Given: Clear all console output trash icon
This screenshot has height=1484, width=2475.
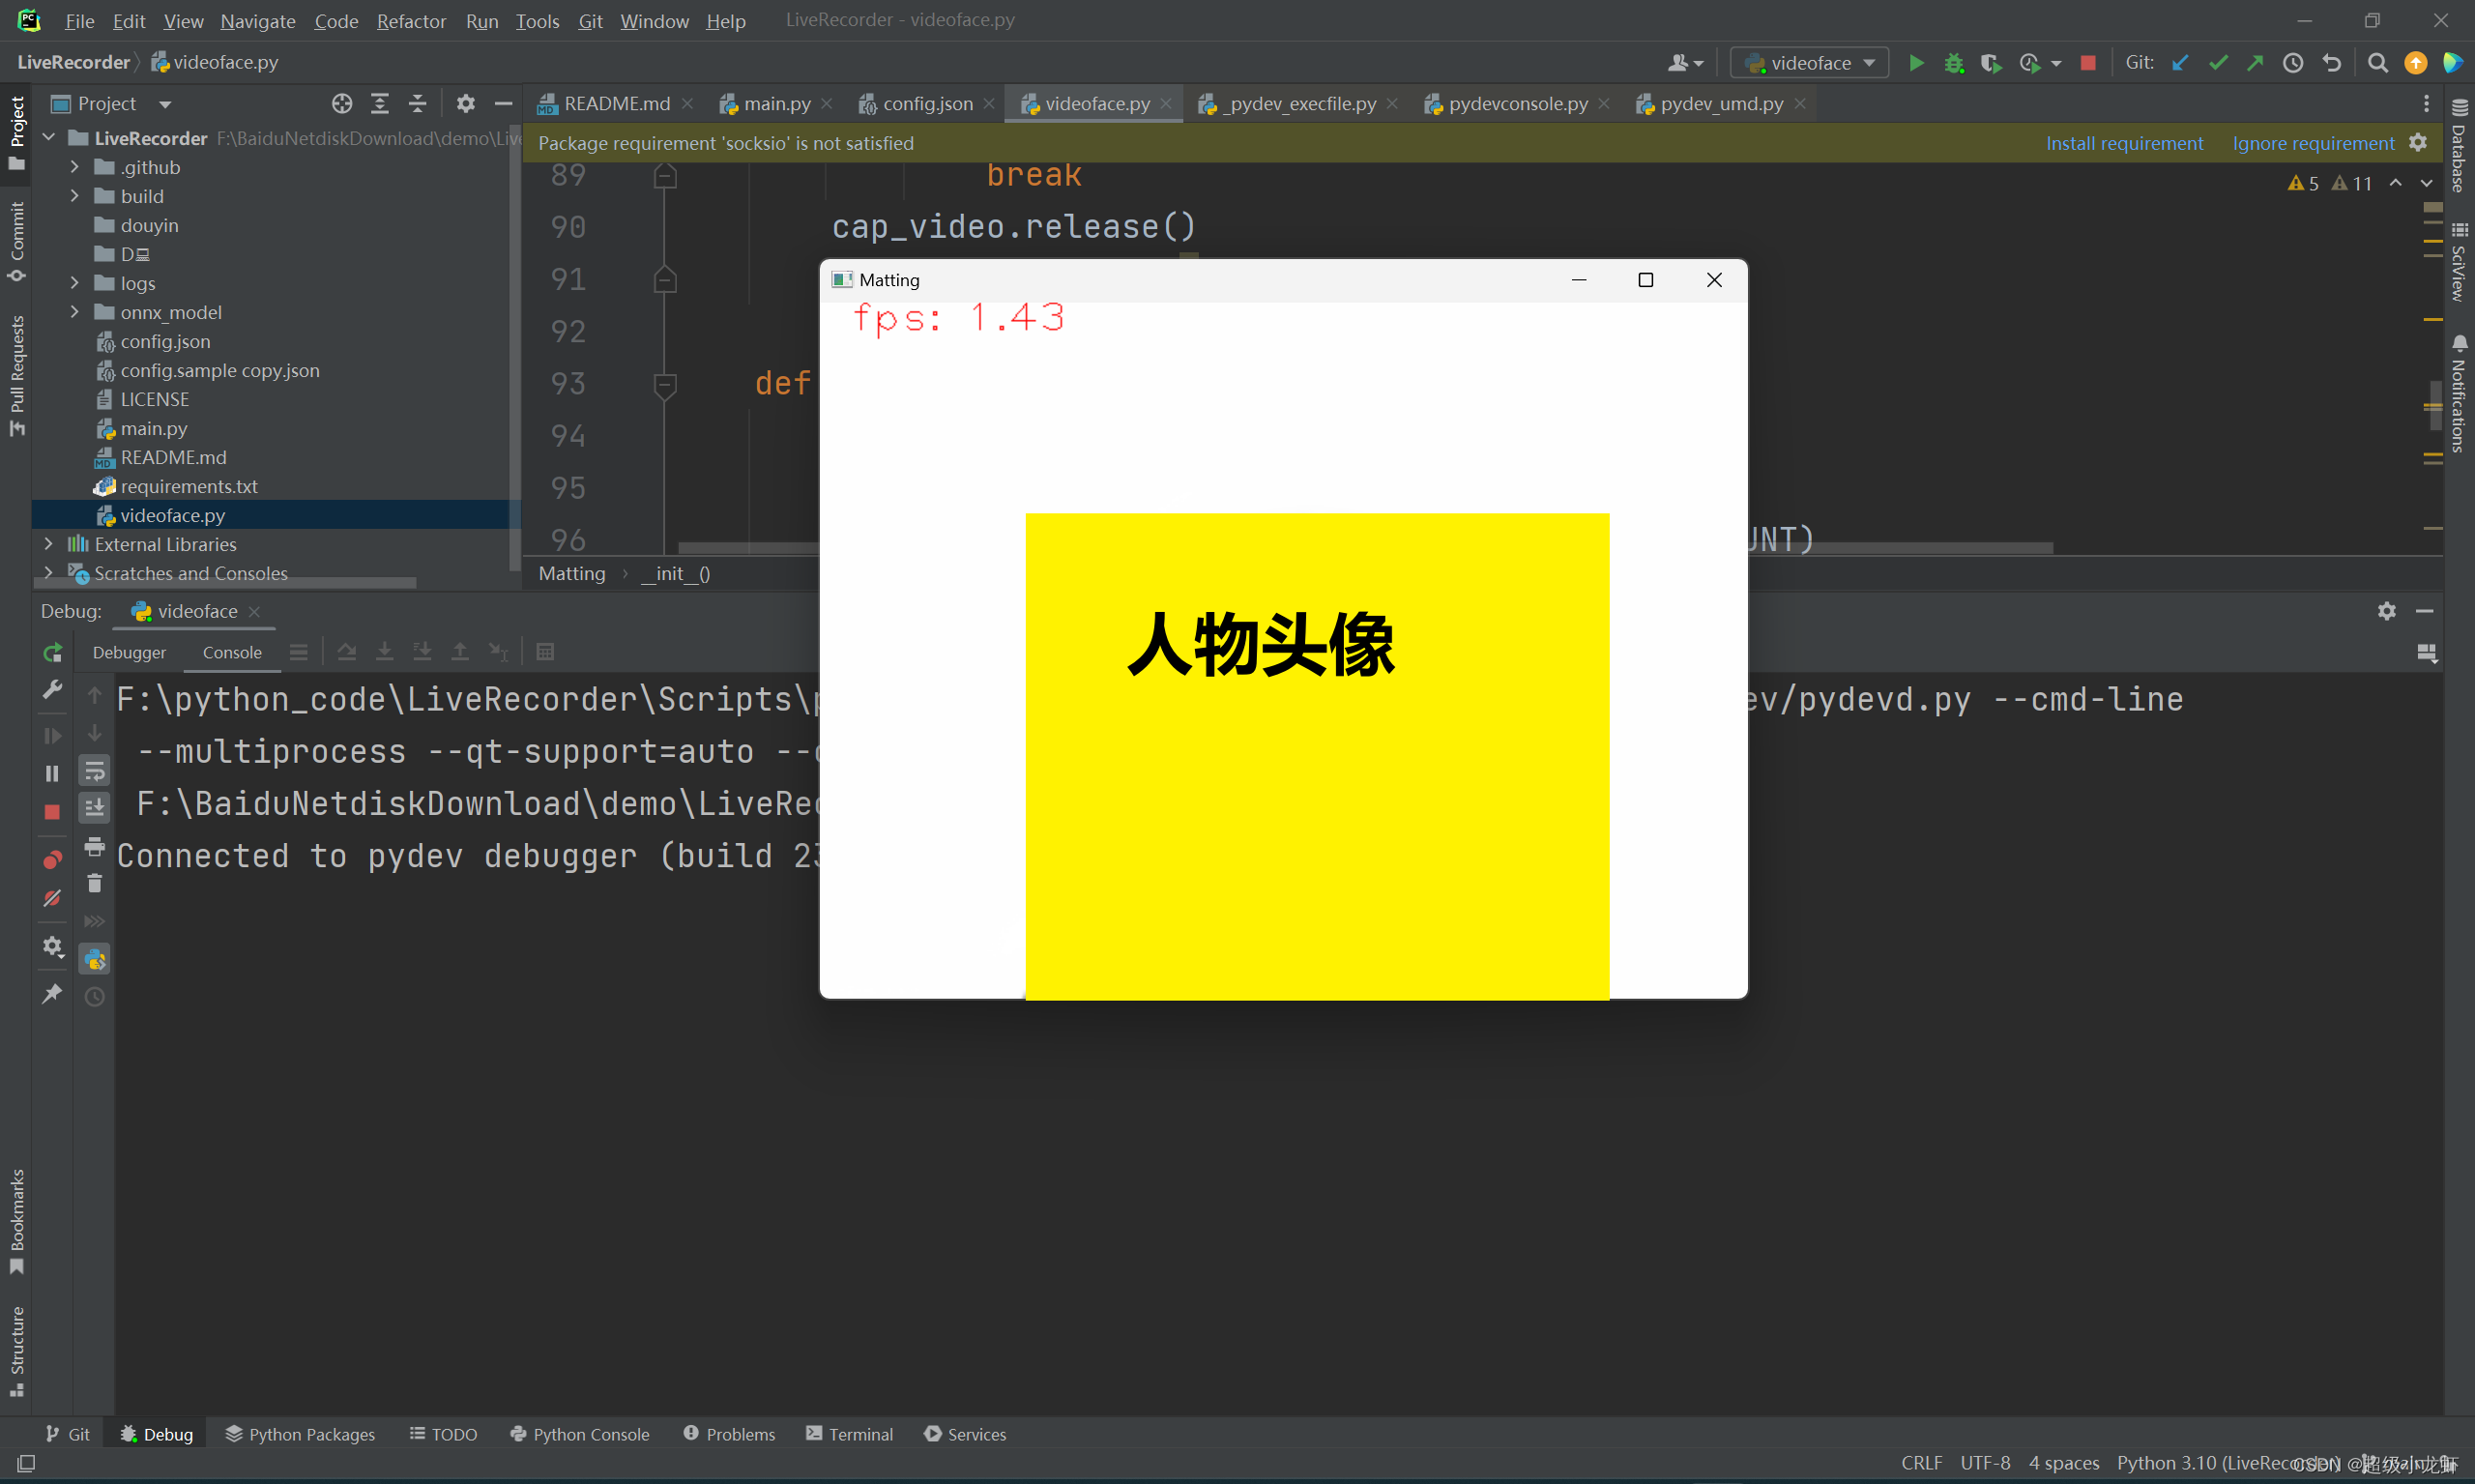Looking at the screenshot, I should (94, 883).
